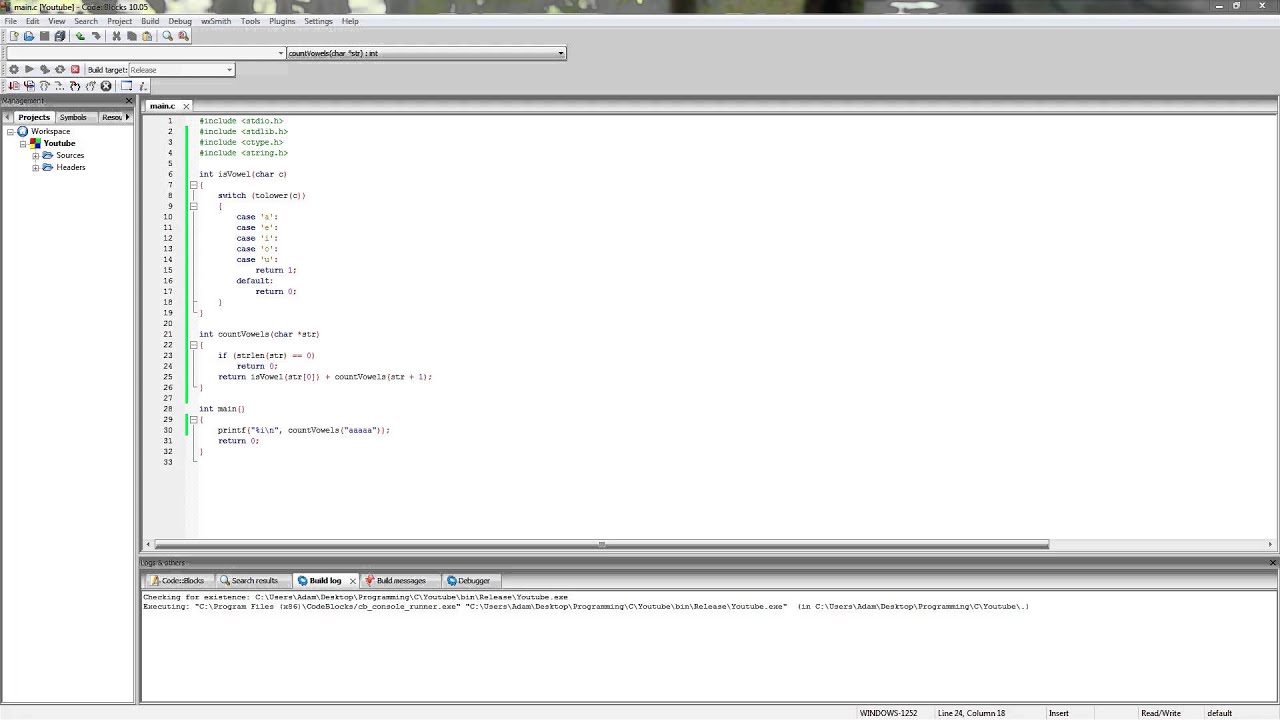Fold the main function body at line 29

pos(193,420)
